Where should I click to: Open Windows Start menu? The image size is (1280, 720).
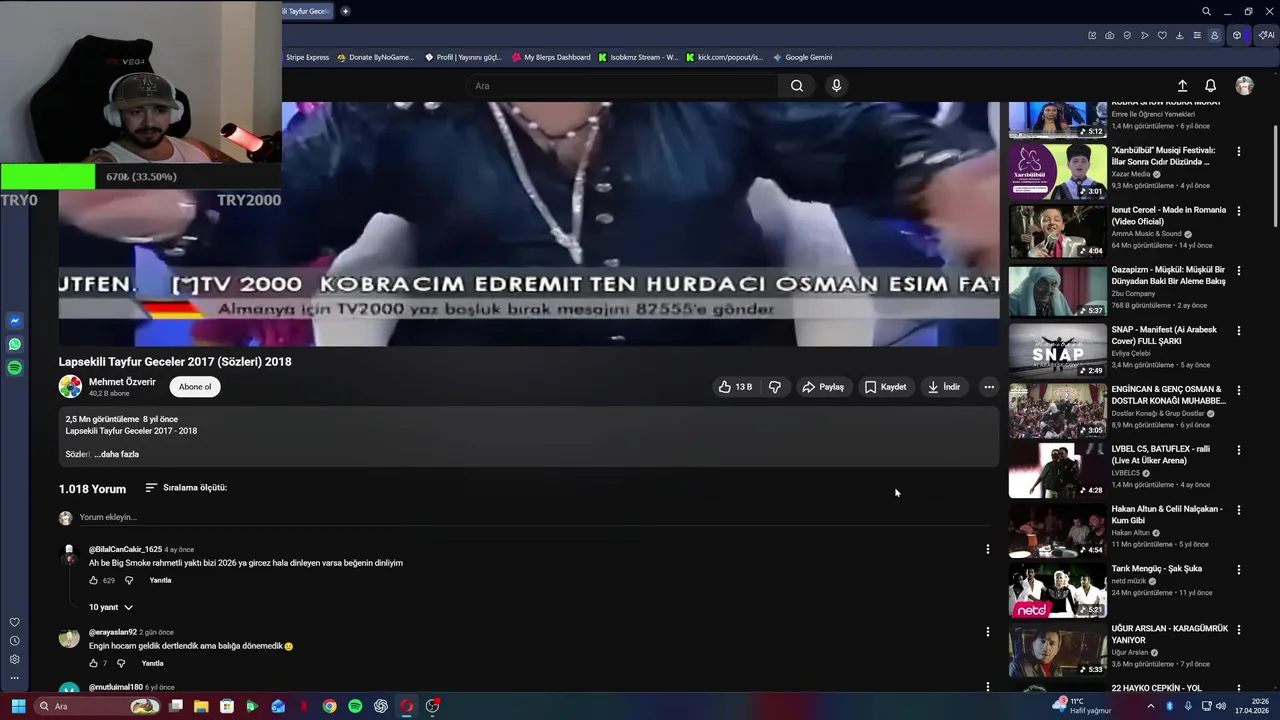click(x=18, y=706)
